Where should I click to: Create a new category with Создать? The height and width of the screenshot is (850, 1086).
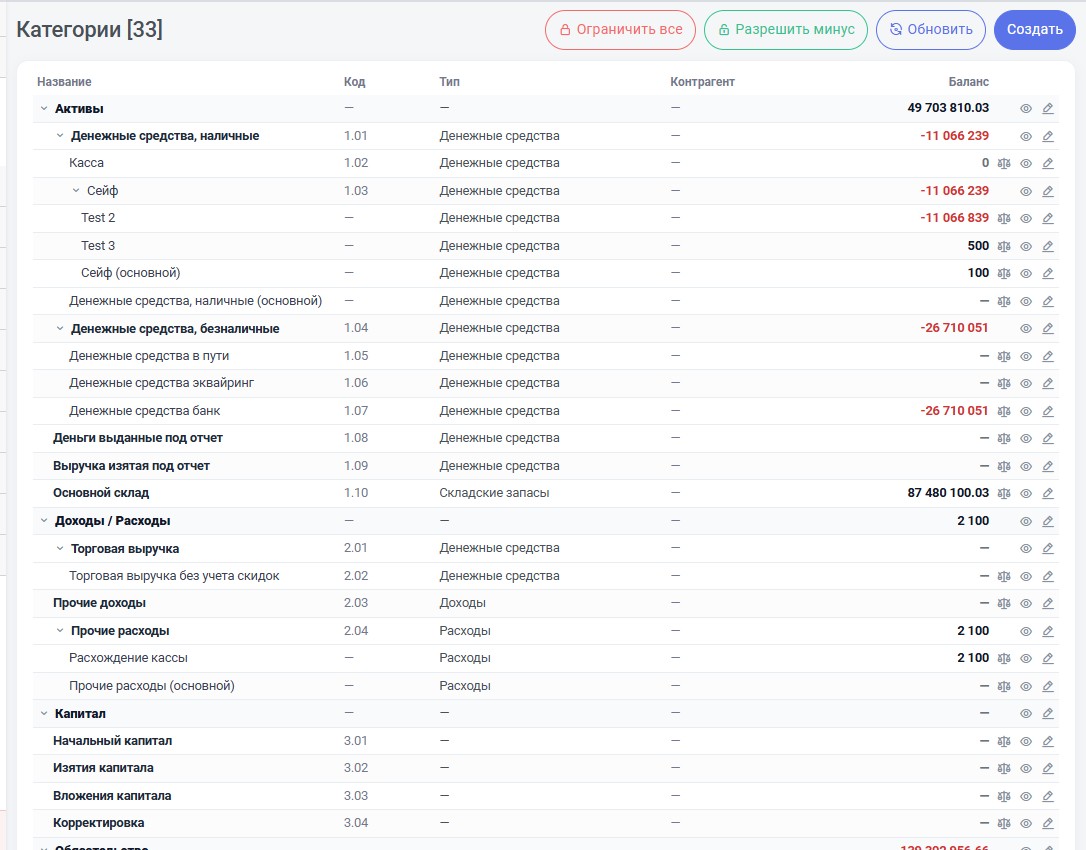(x=1035, y=30)
